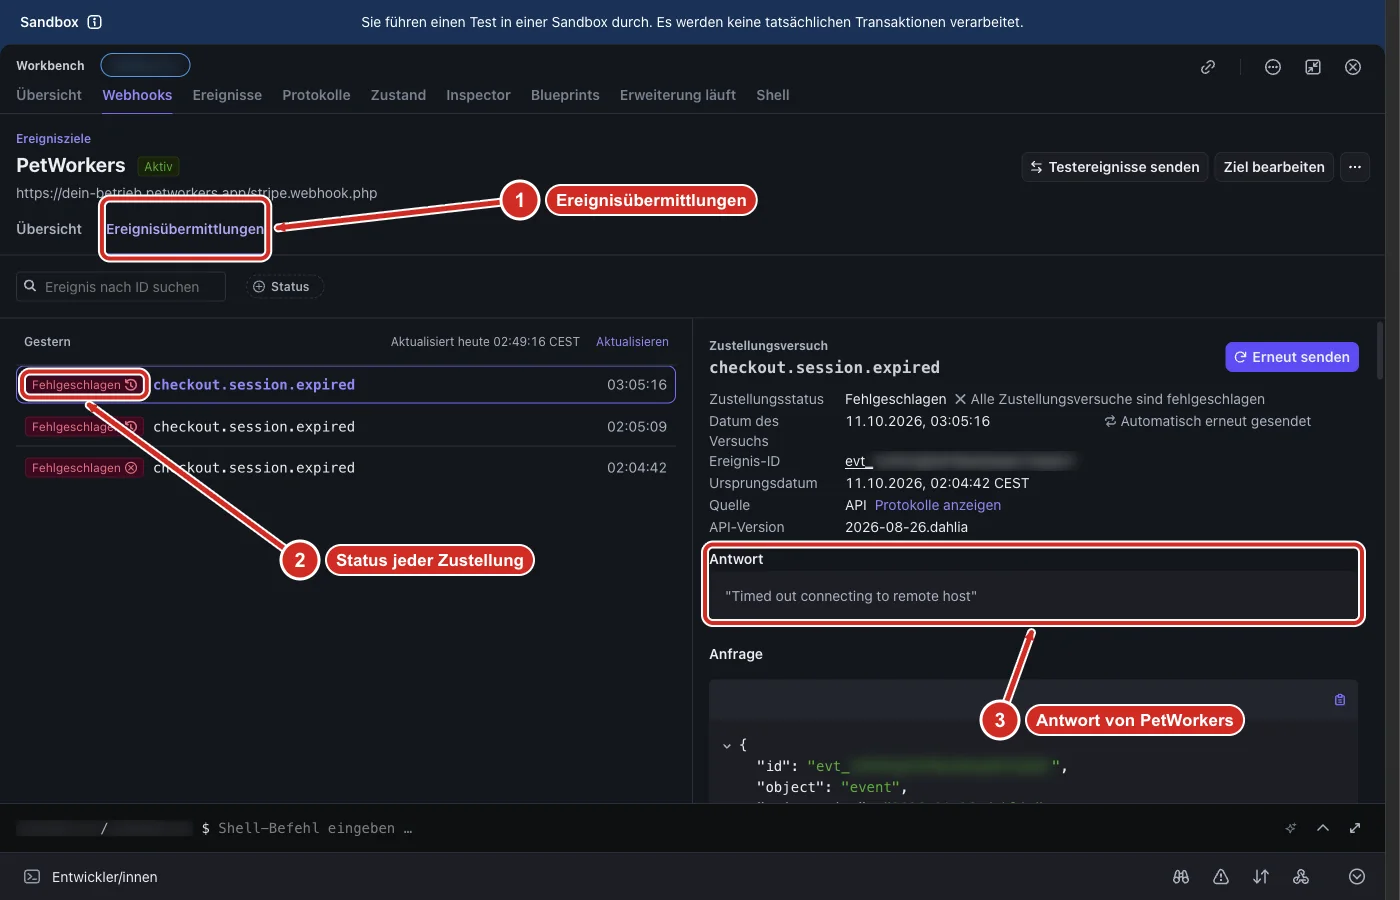The image size is (1400, 900).
Task: Go to the Inspector tab
Action: [x=478, y=95]
